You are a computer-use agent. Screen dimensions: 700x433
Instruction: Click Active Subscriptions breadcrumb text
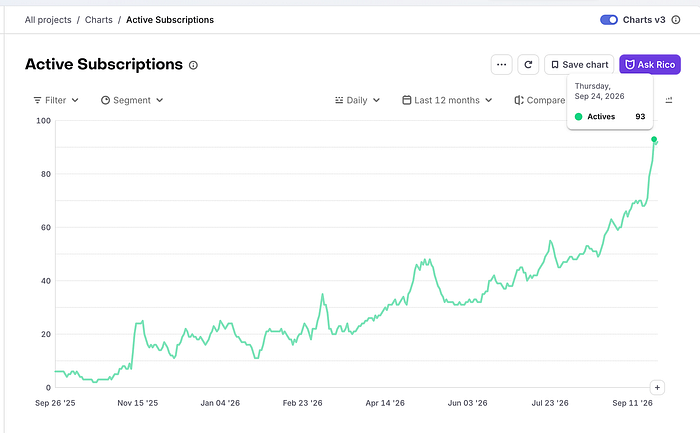click(170, 20)
